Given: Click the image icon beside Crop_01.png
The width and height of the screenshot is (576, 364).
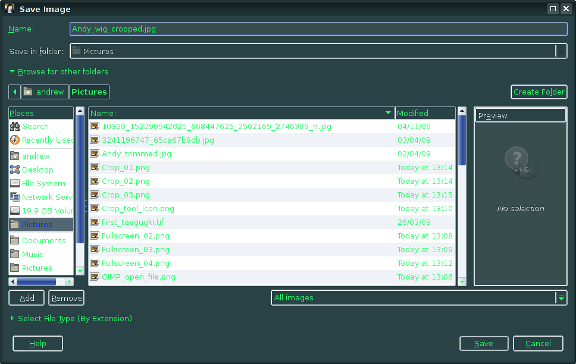Looking at the screenshot, I should coord(95,167).
